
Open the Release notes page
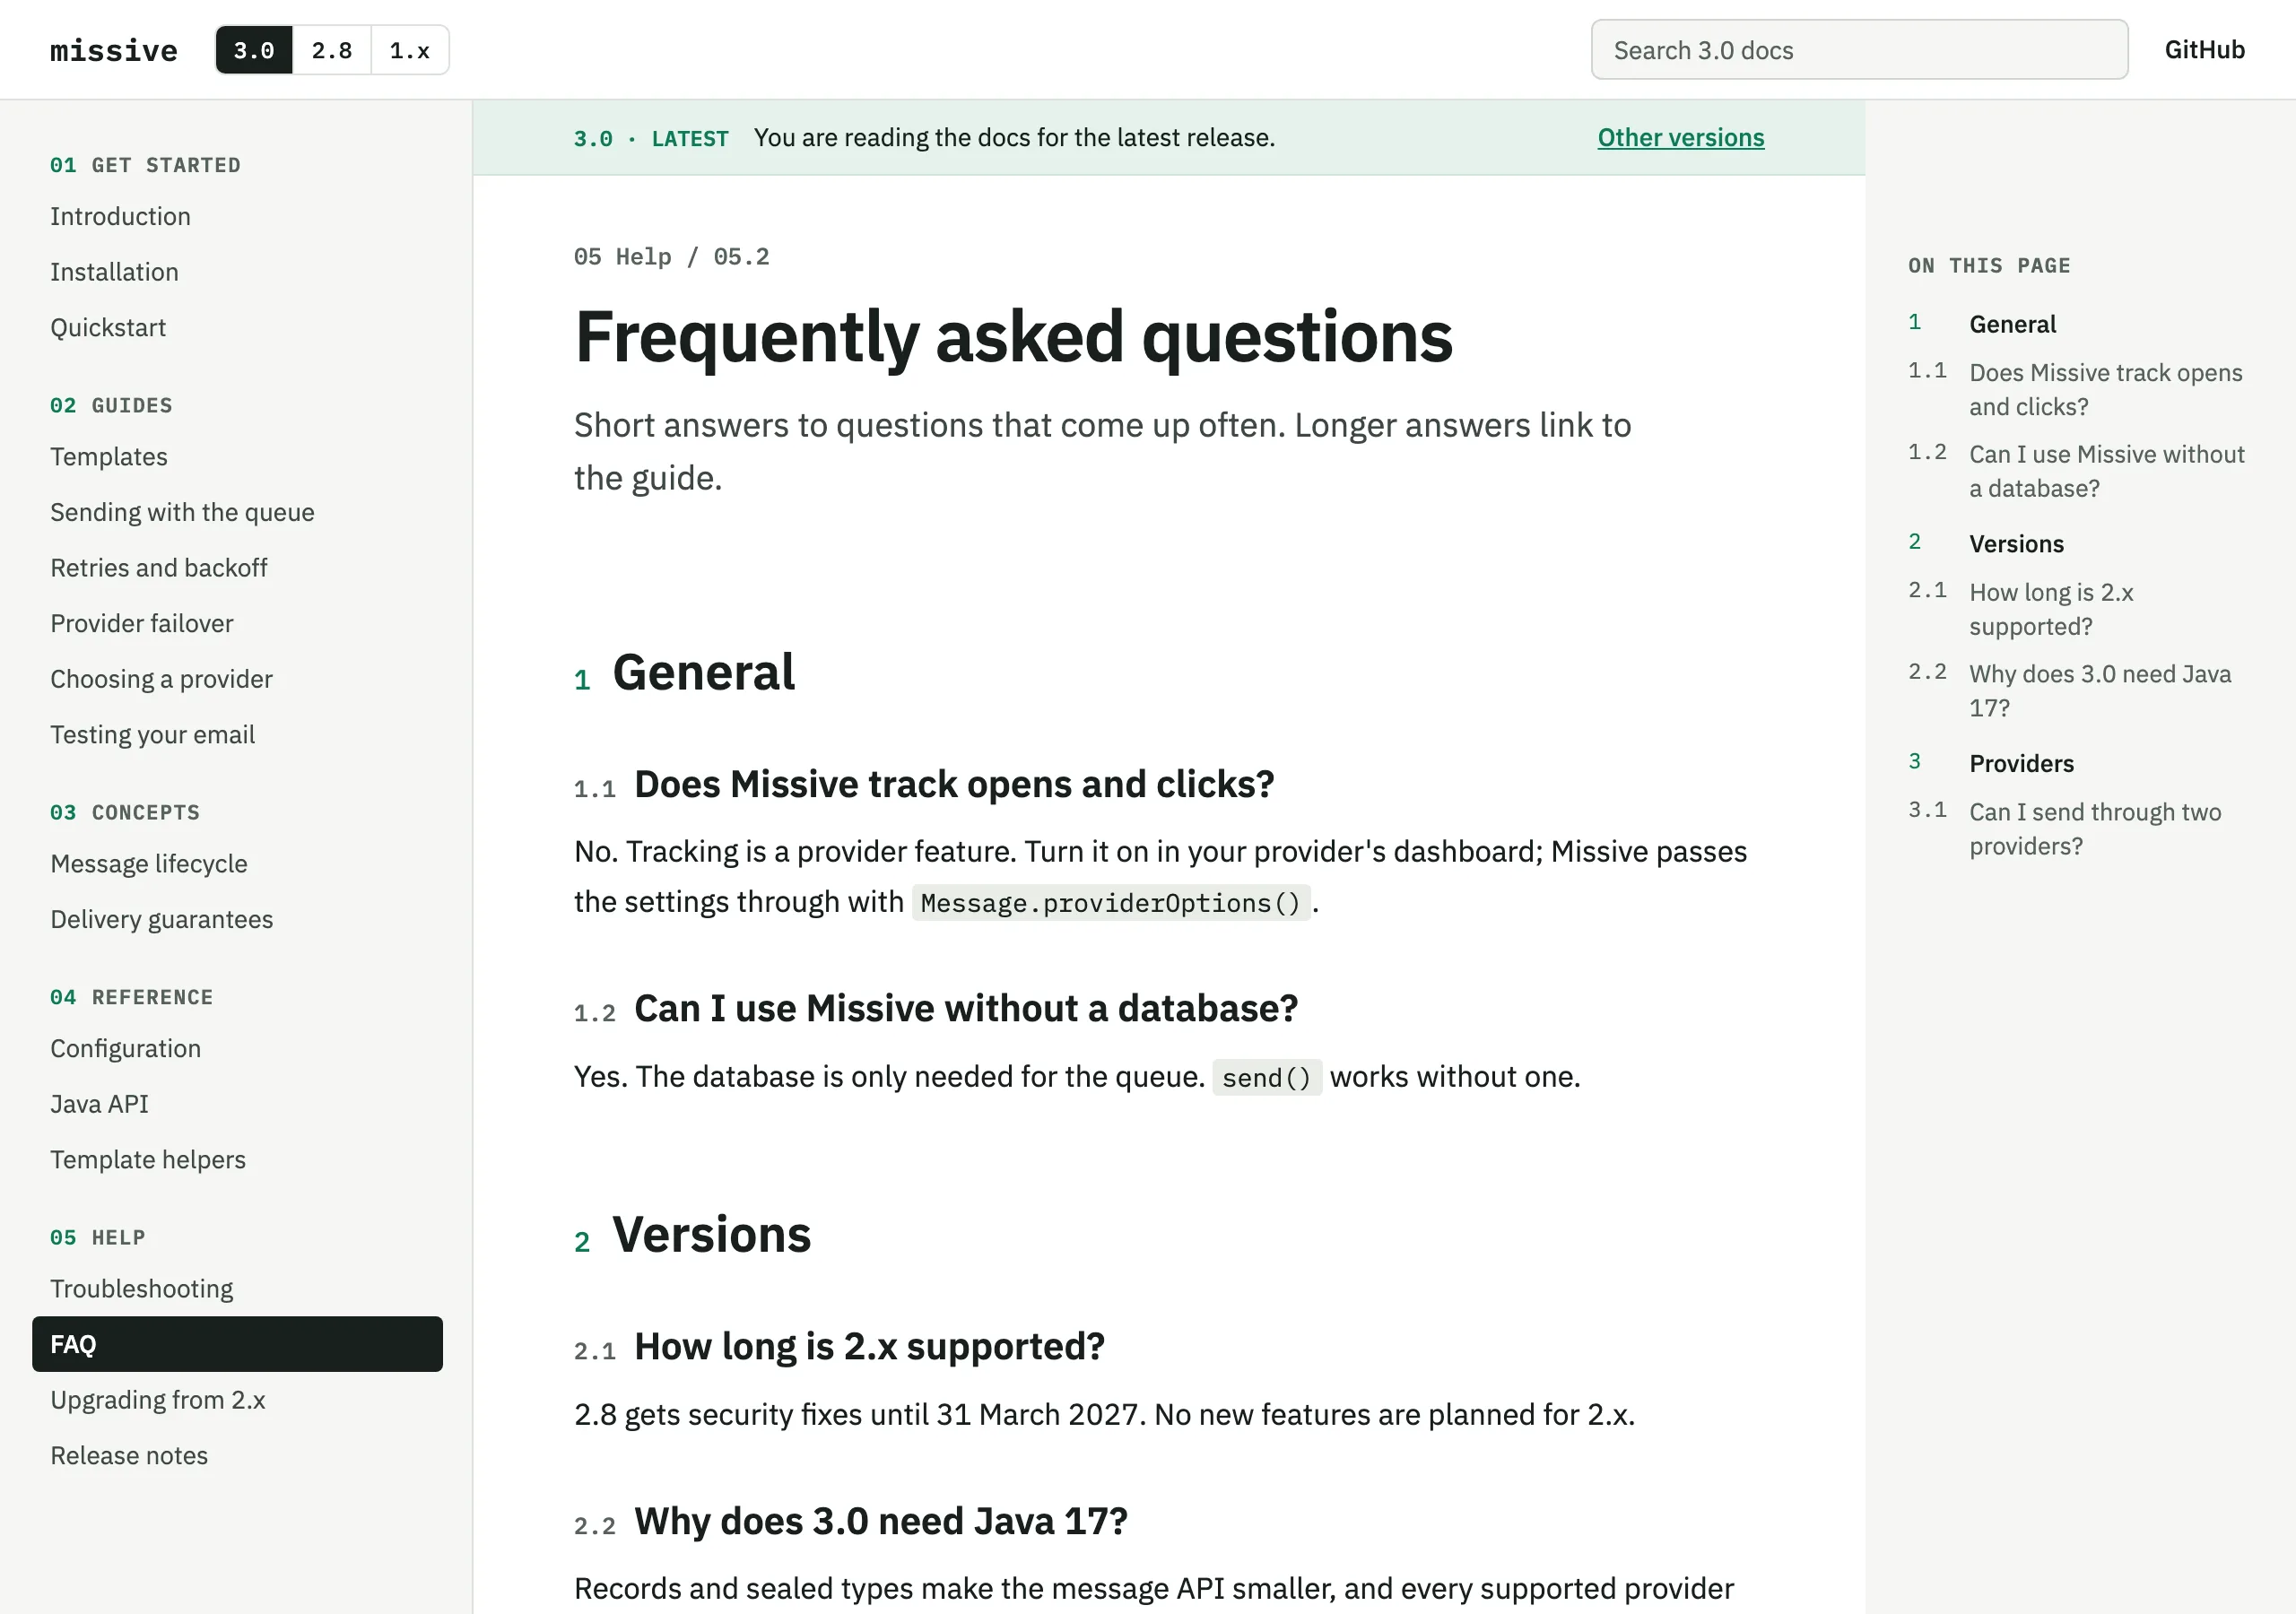click(x=129, y=1455)
